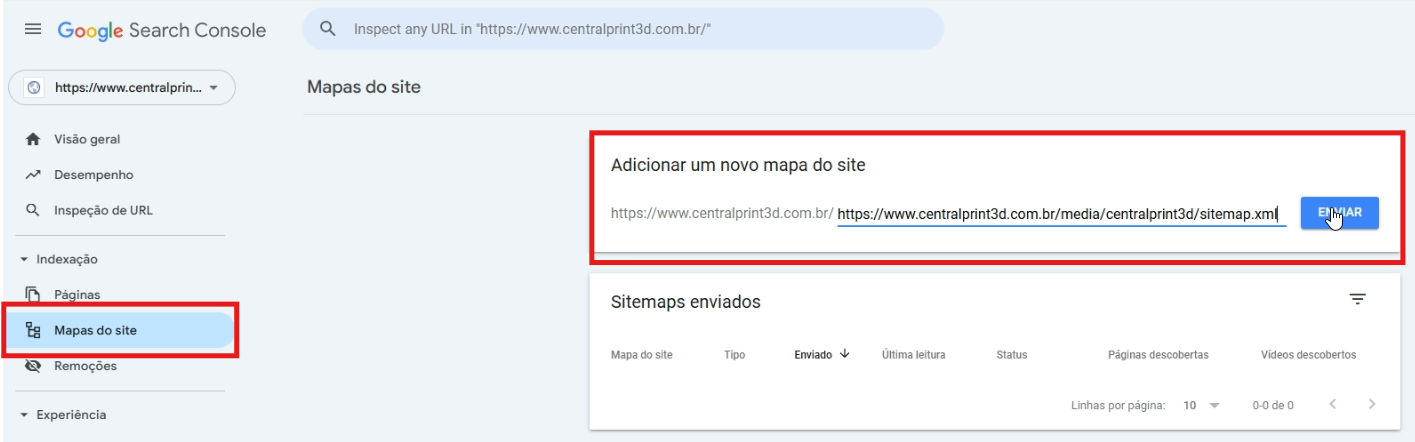
Task: Click the 0-0 de 0 pagination text
Action: coord(1273,405)
